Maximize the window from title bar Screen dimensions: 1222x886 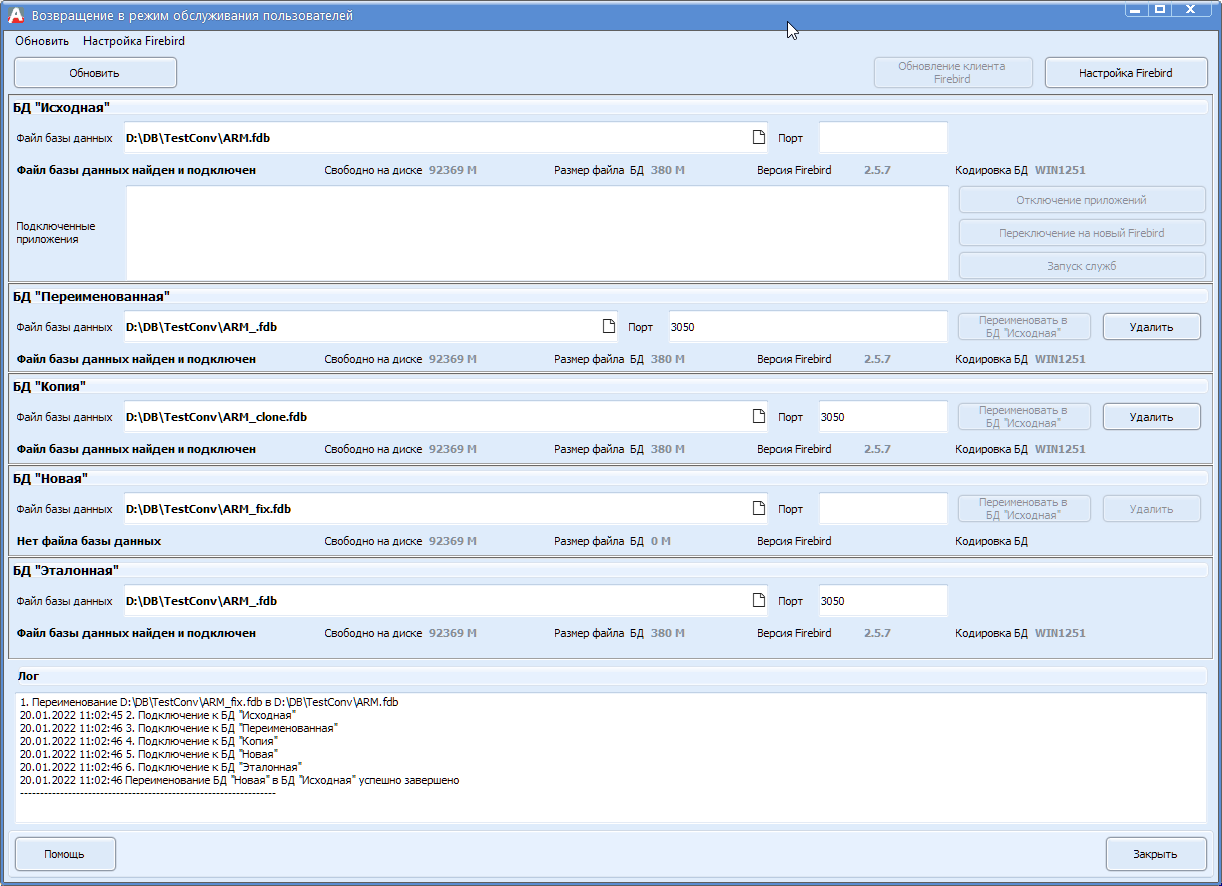1160,9
